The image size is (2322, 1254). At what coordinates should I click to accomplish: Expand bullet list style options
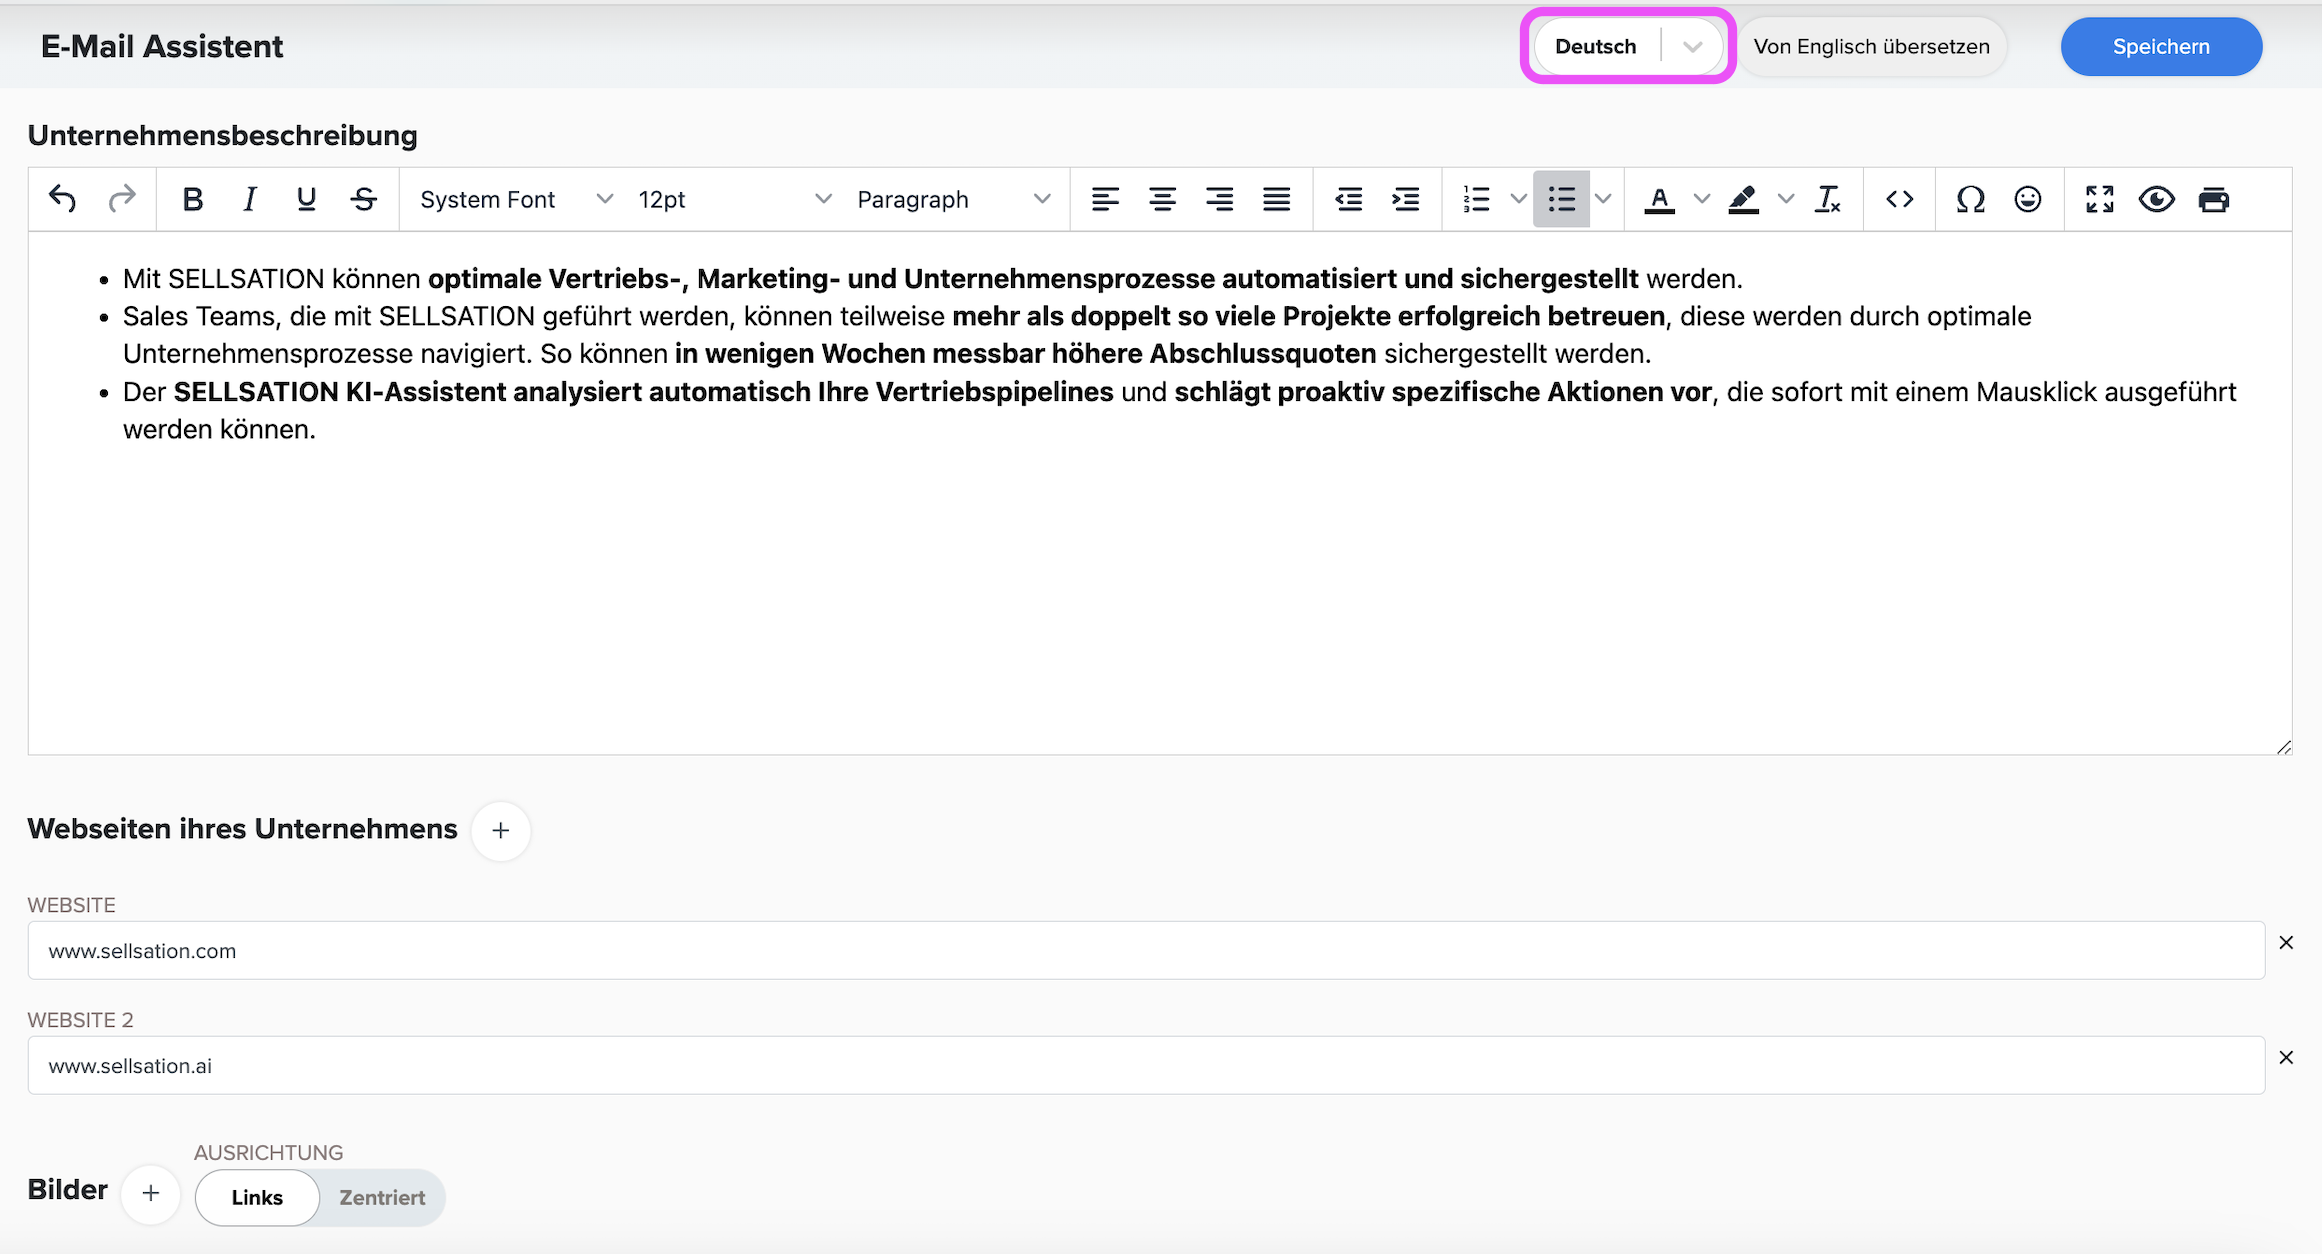[x=1603, y=199]
